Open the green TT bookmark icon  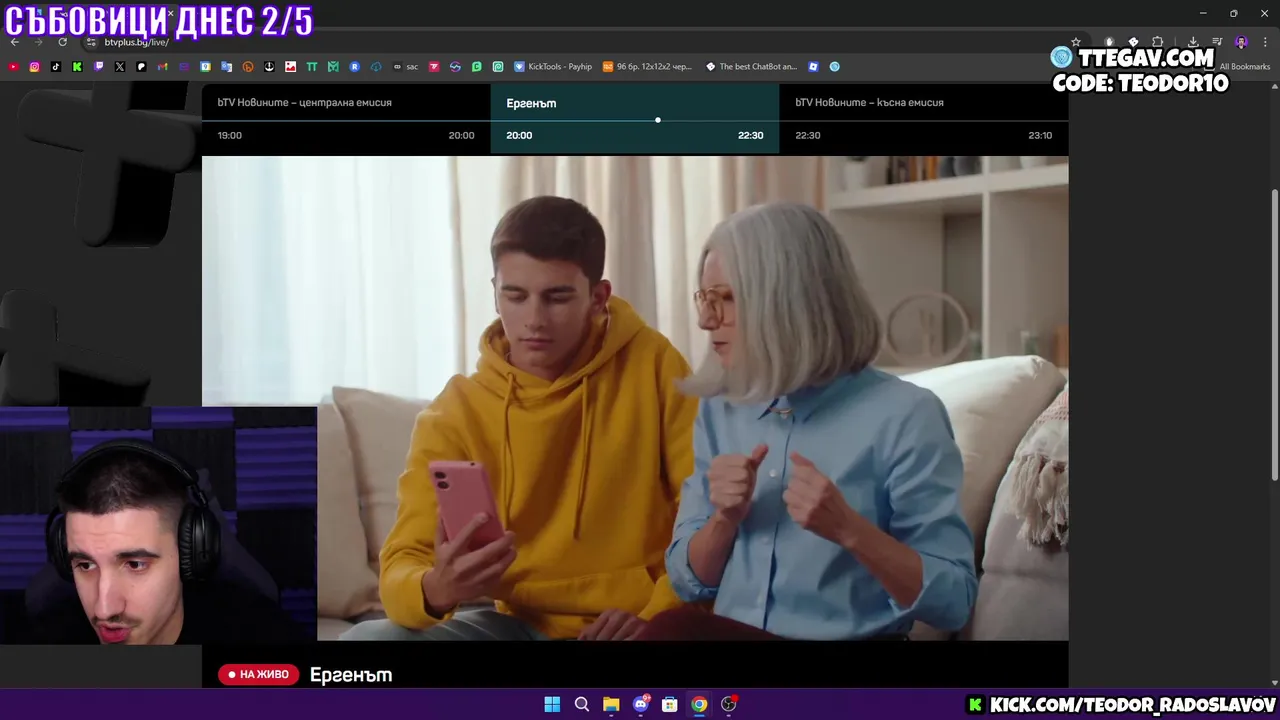tap(312, 67)
